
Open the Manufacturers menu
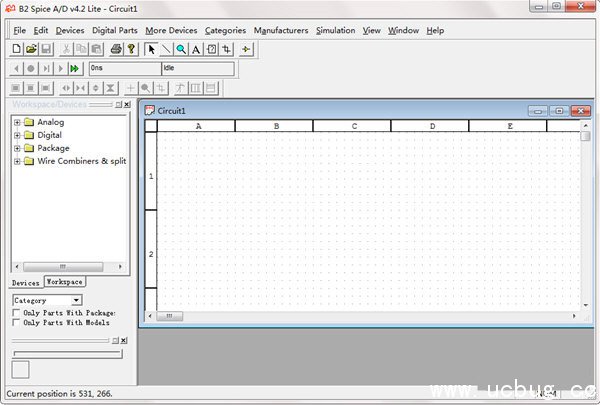[281, 30]
